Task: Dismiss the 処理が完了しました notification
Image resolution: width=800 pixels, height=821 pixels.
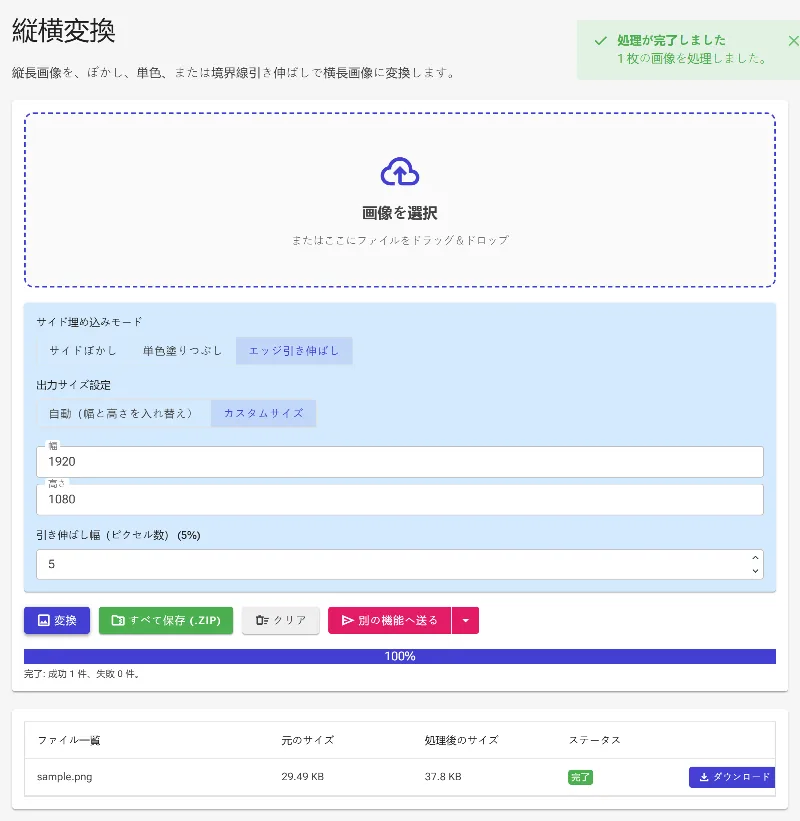Action: (793, 41)
